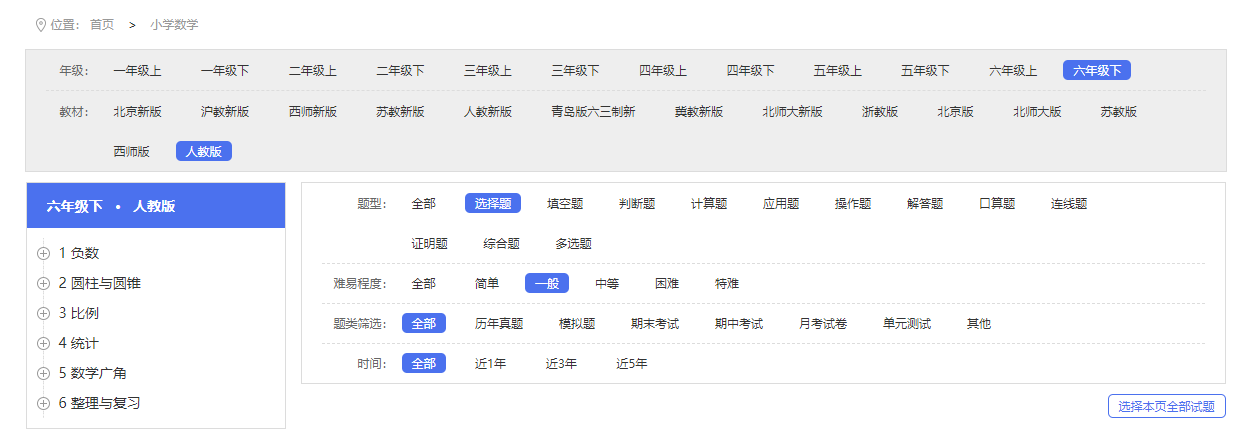Choose textbook 北师大新版
The width and height of the screenshot is (1245, 429).
[x=792, y=112]
